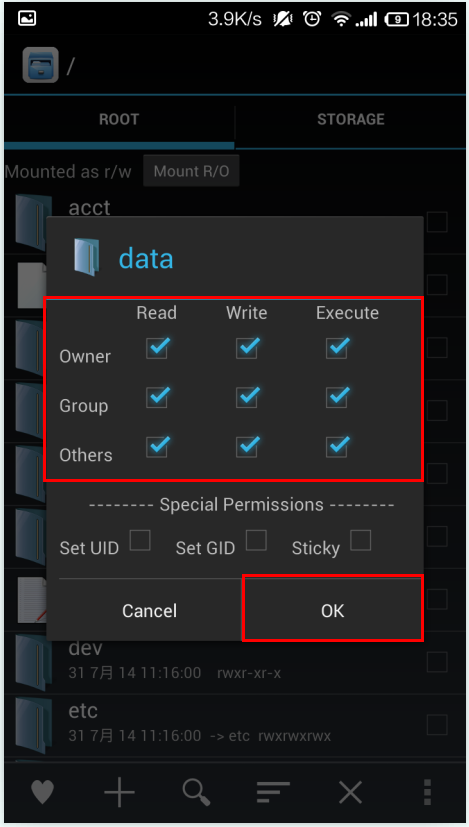This screenshot has width=469, height=827.
Task: Tap the plus add-new icon
Action: [x=119, y=792]
